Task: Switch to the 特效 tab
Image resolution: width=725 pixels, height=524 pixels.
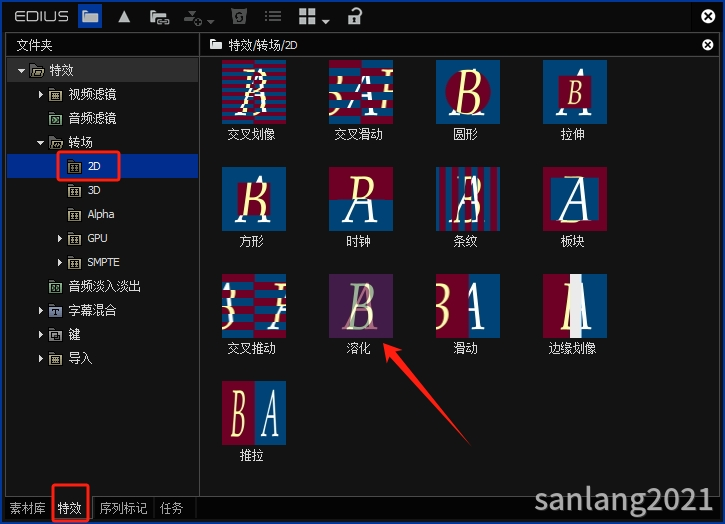Action: [x=70, y=508]
